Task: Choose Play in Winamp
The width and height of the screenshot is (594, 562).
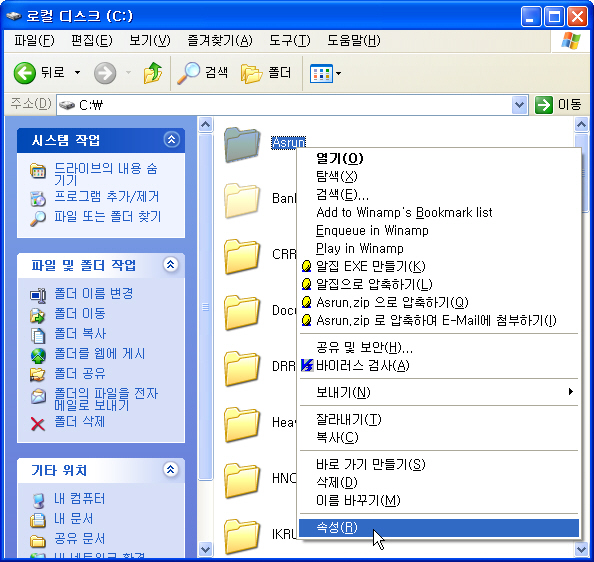Action: [439, 248]
